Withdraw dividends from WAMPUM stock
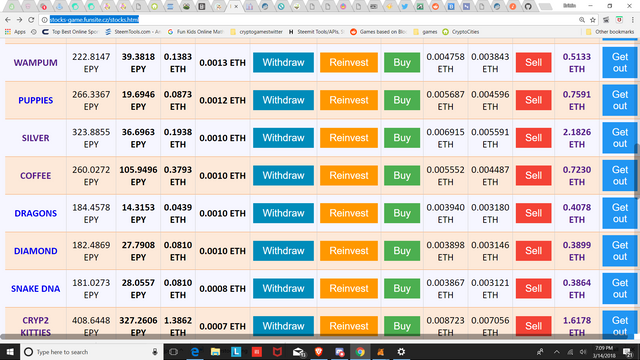The image size is (640, 360). pos(283,62)
